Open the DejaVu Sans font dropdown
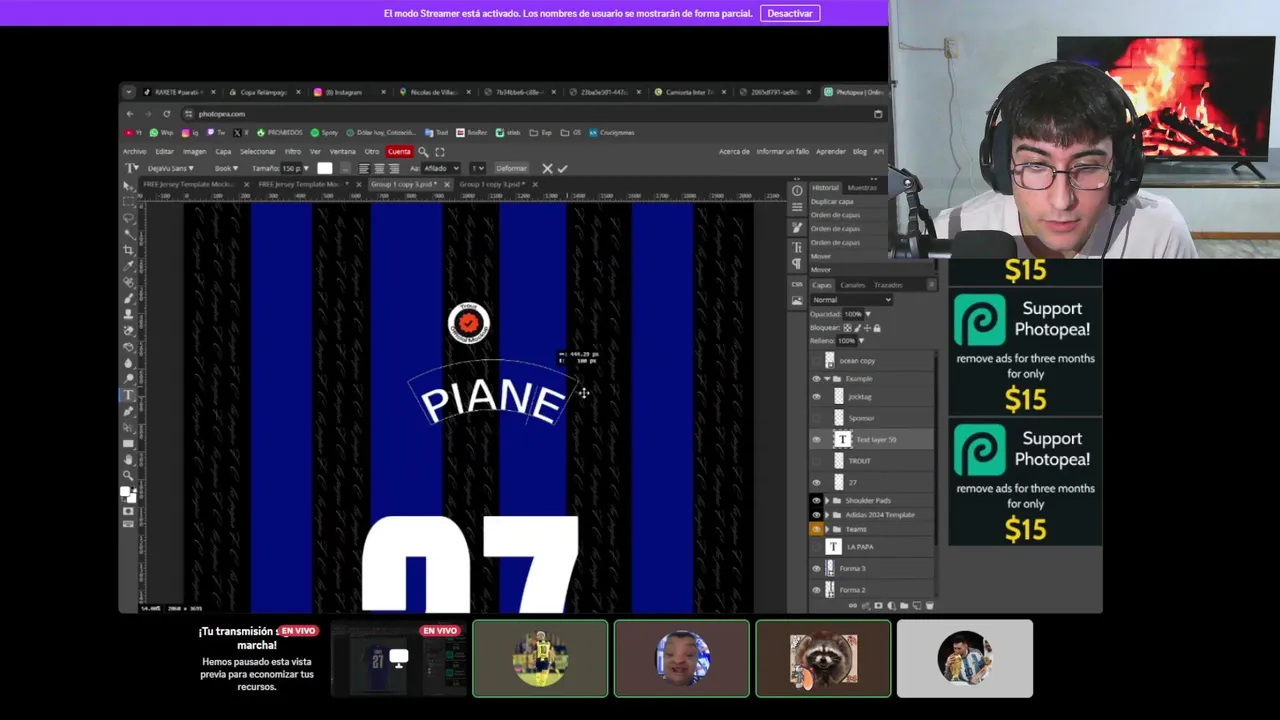1280x720 pixels. 171,168
